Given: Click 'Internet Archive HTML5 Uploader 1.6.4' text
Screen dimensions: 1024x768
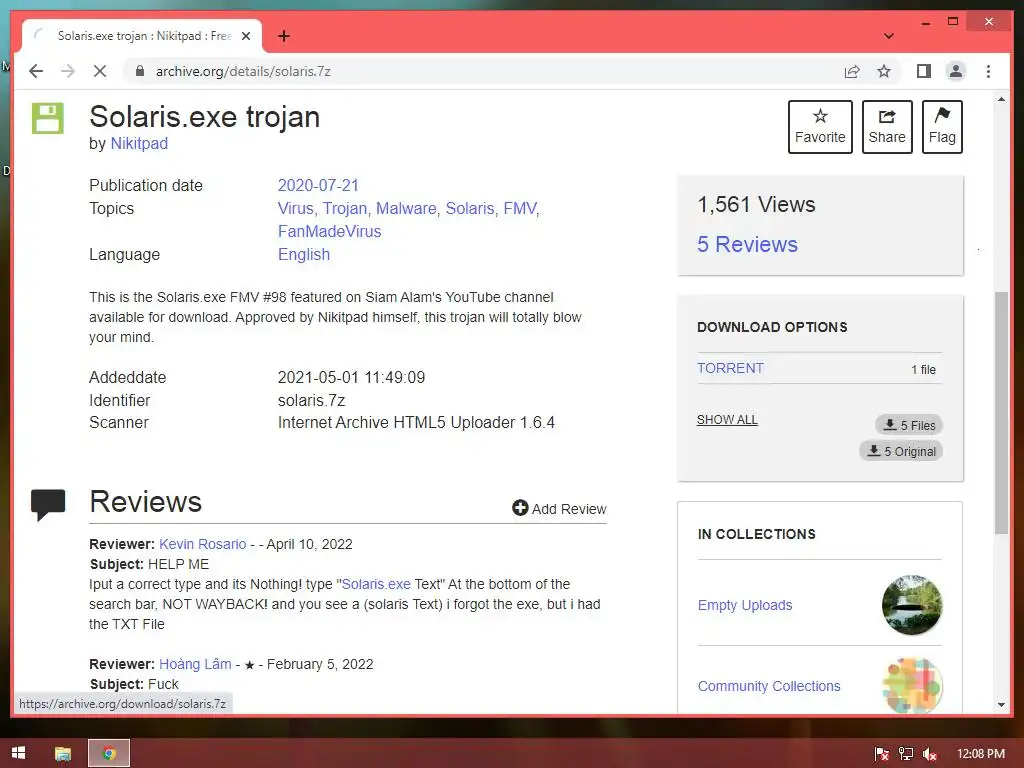Looking at the screenshot, I should pyautogui.click(x=416, y=423).
